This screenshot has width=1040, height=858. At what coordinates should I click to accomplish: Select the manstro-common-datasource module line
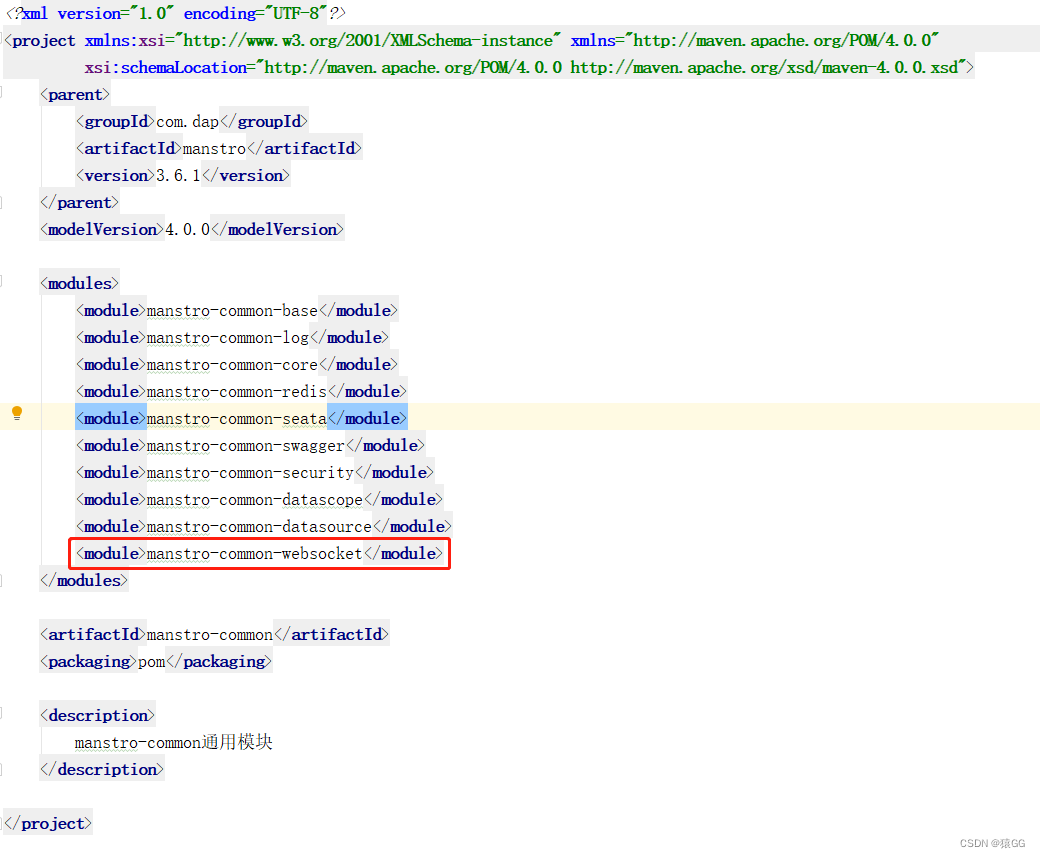[x=263, y=526]
